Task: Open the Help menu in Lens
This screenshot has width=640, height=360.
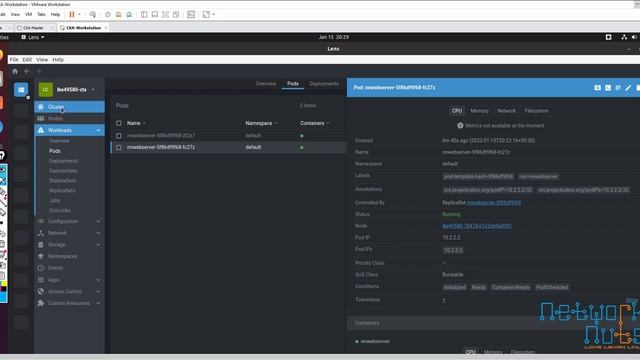Action: tap(58, 60)
